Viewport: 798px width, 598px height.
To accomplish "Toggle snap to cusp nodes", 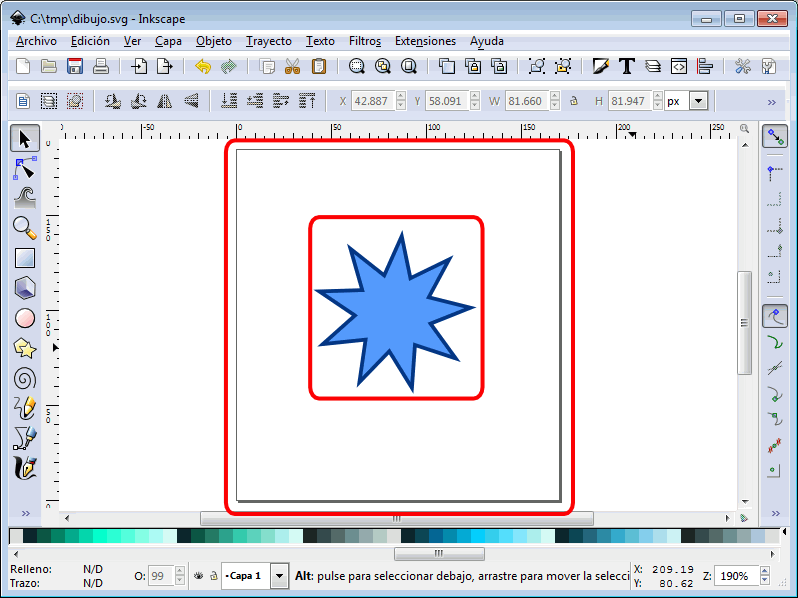I will pos(775,393).
